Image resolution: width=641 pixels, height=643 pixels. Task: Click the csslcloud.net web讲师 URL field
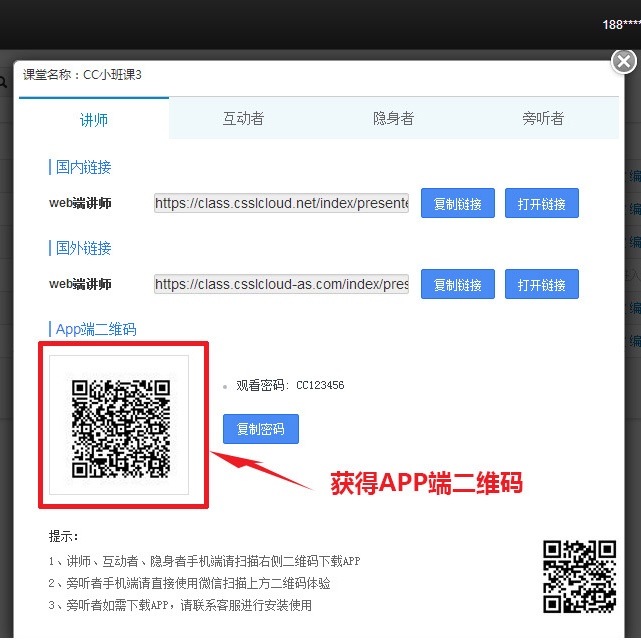coord(281,204)
